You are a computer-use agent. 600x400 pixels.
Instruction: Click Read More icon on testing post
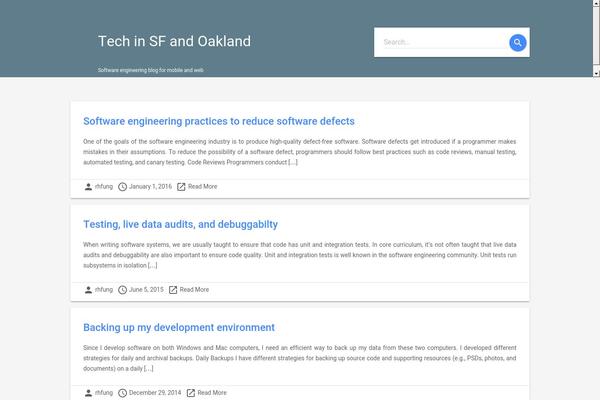point(174,289)
